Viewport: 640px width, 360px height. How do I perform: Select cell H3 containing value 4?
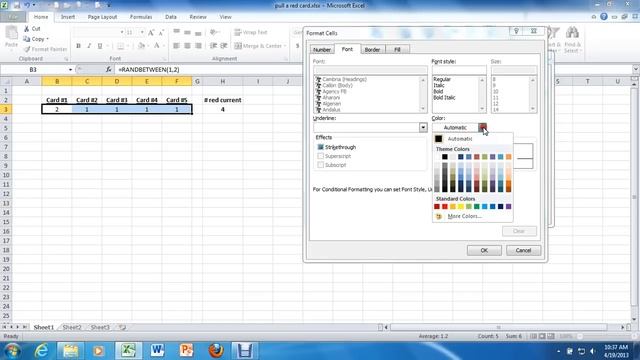tap(222, 109)
